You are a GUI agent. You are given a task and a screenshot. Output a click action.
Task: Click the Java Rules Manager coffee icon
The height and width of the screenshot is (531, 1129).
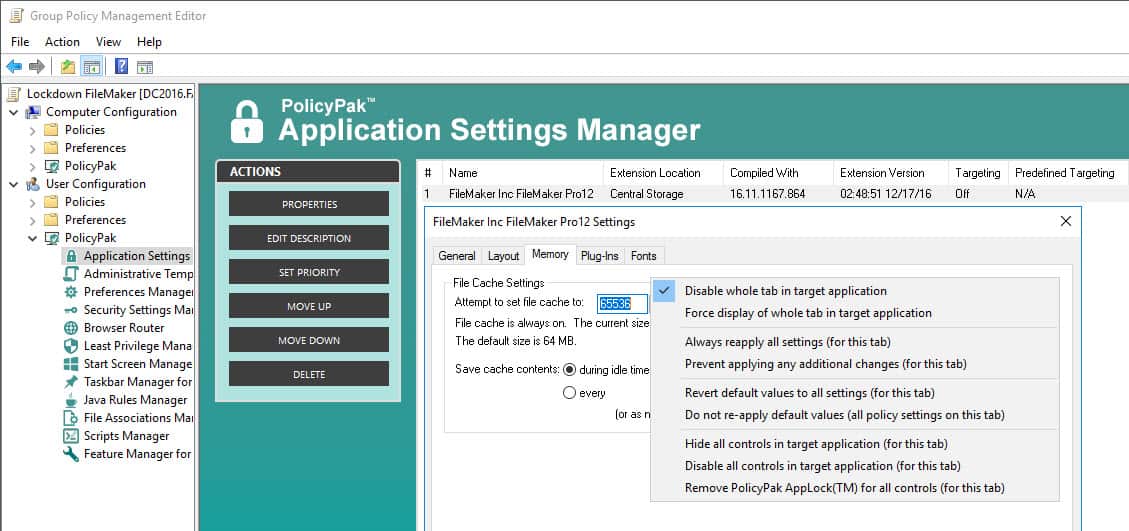point(71,400)
